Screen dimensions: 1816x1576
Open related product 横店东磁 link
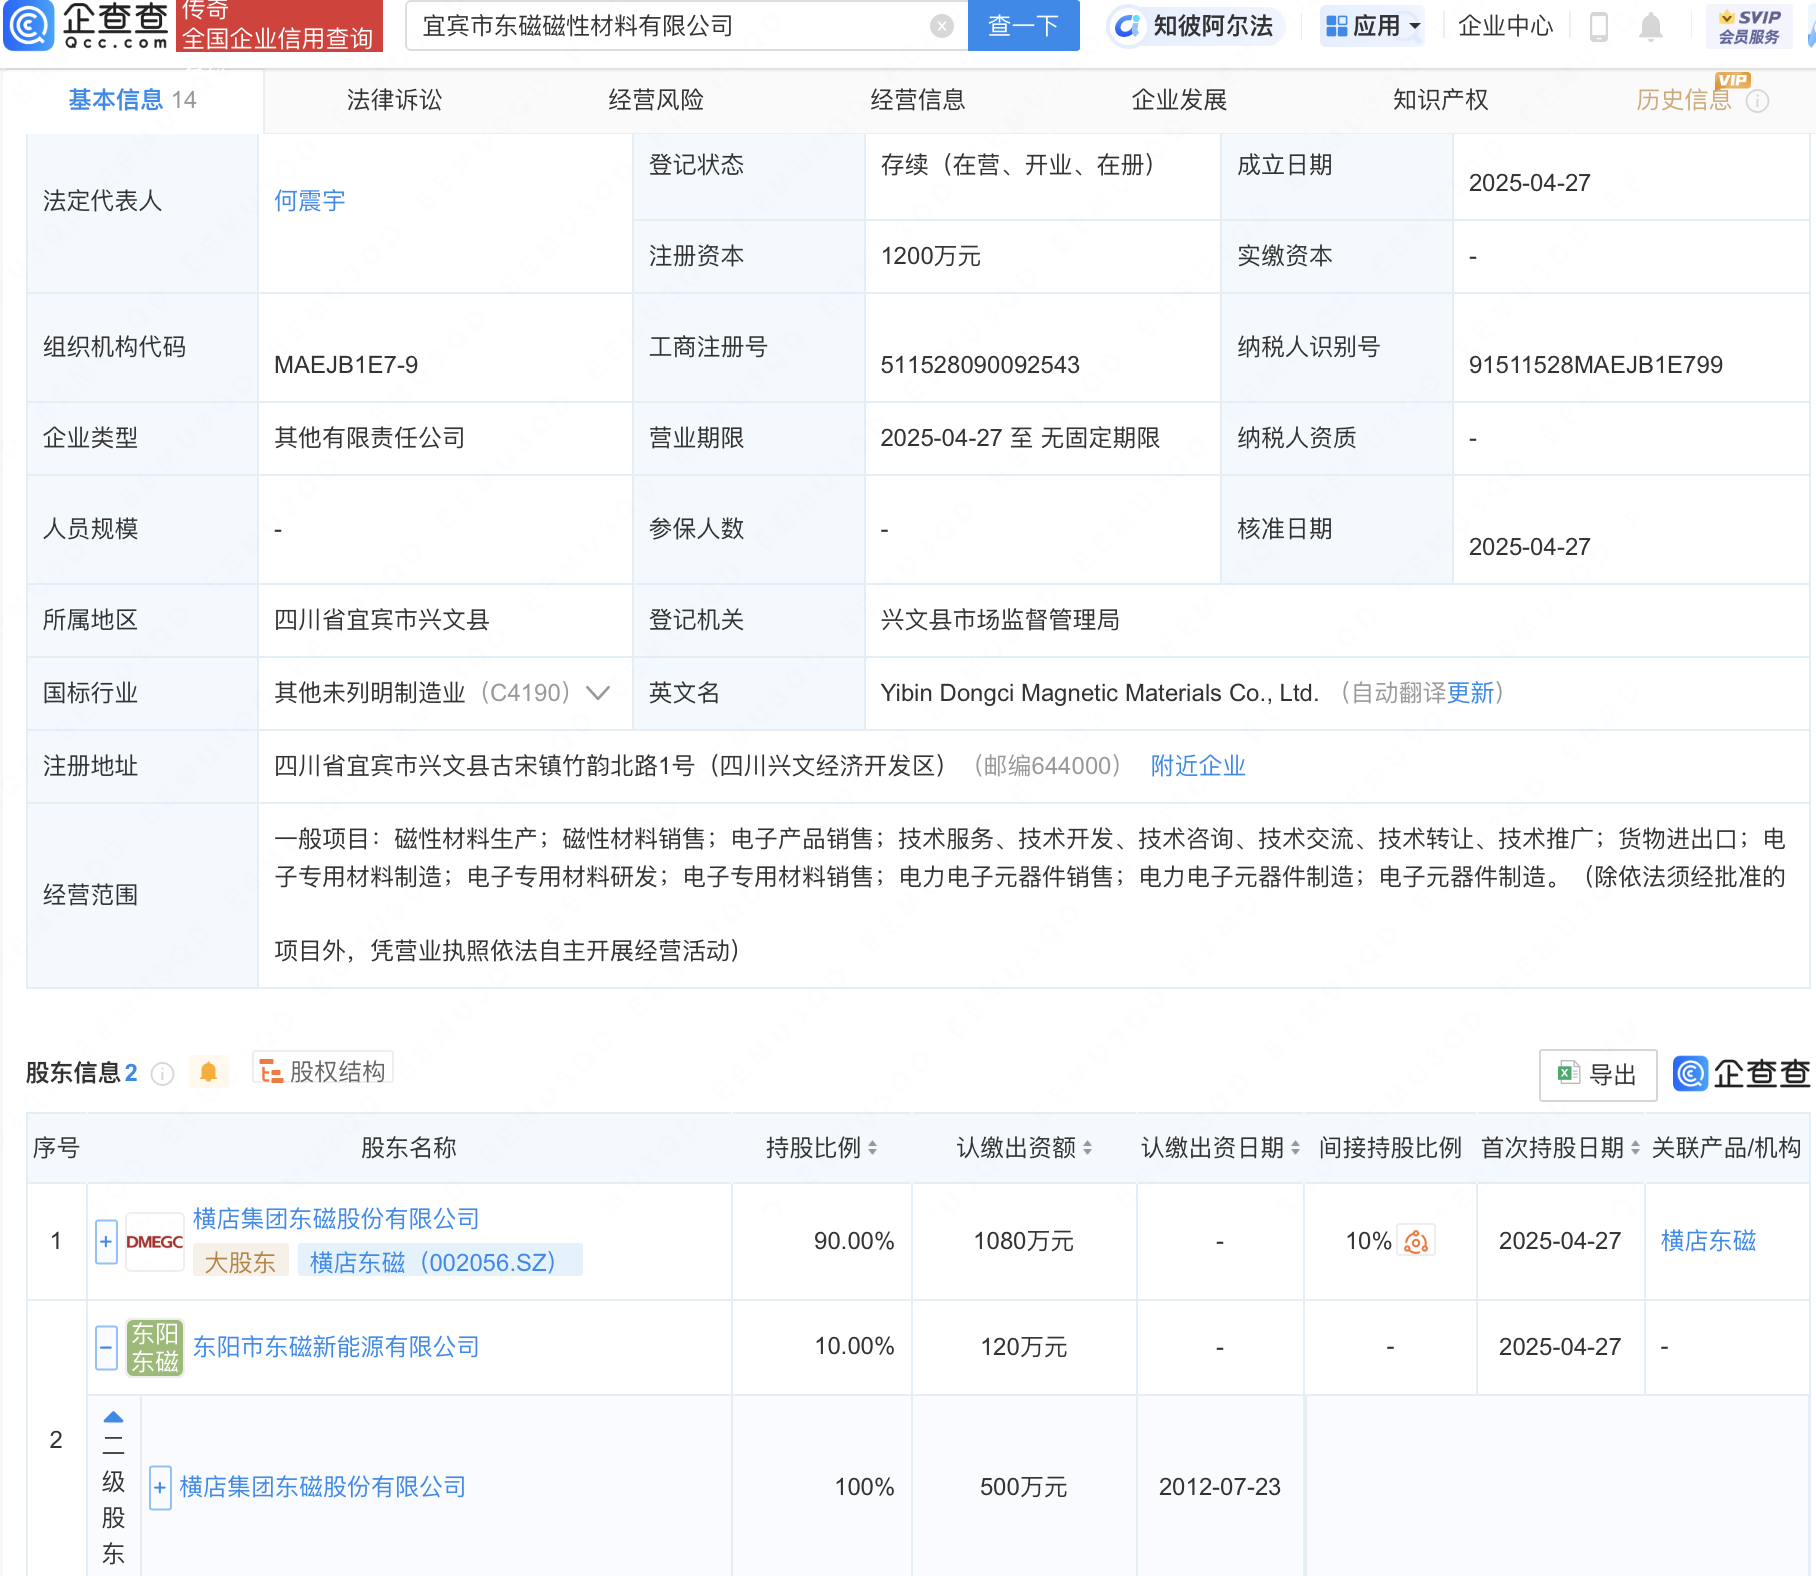click(1708, 1241)
